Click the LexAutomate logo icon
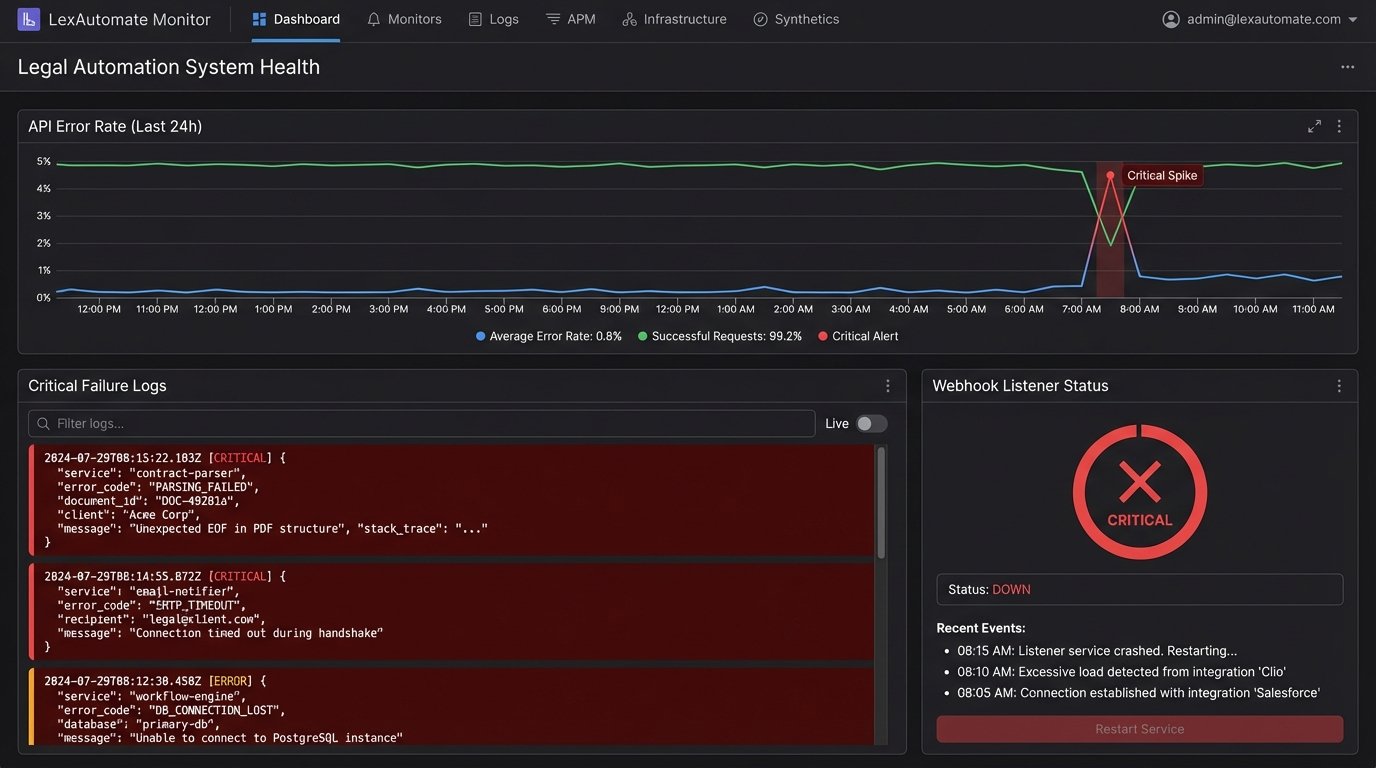1376x768 pixels. coord(27,18)
